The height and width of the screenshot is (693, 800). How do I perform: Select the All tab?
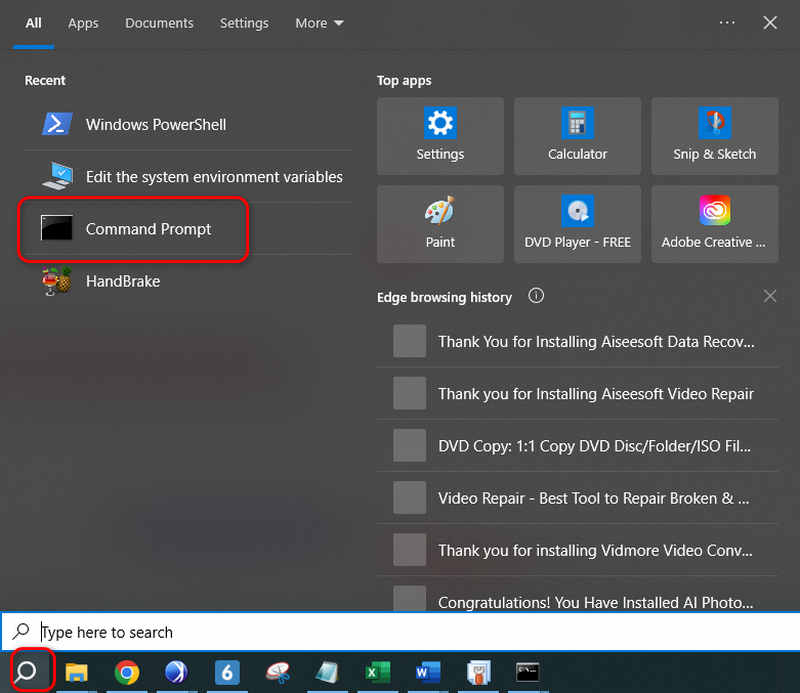34,23
